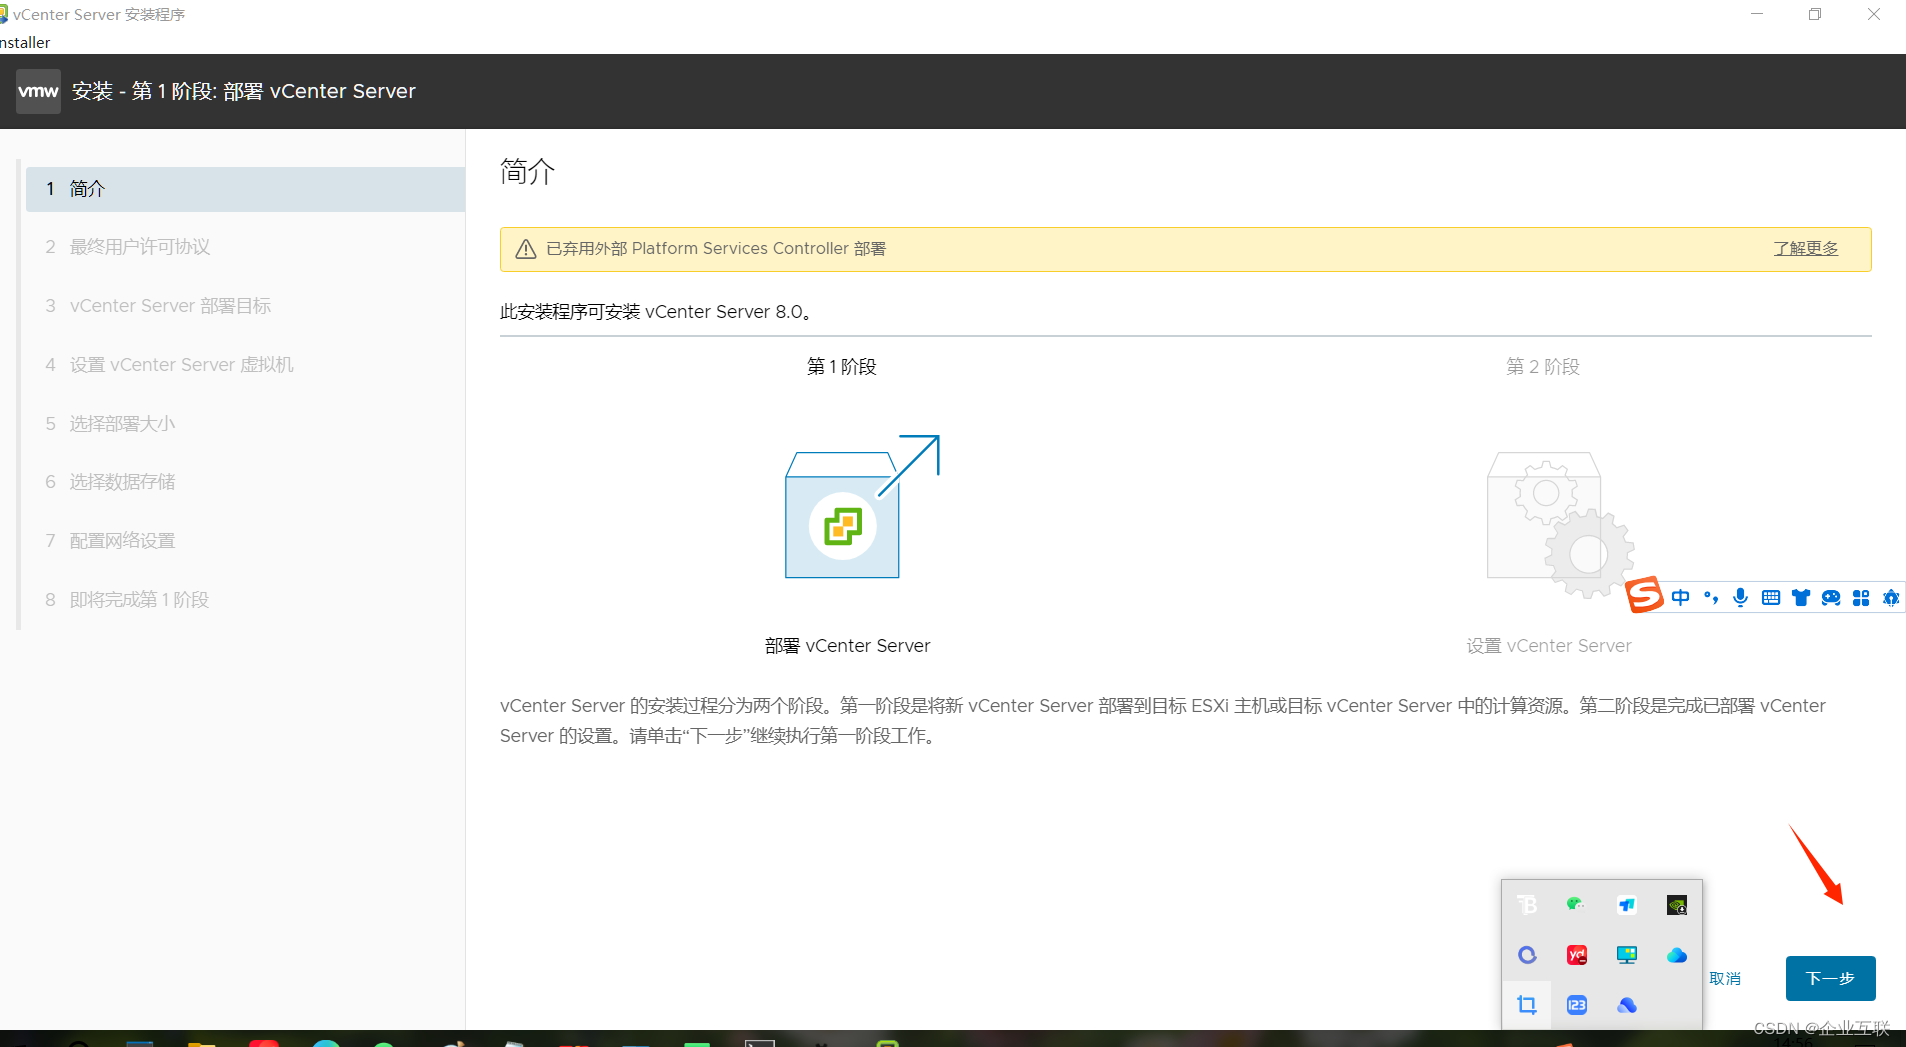Click the vmw logo in header
Image resolution: width=1906 pixels, height=1047 pixels.
click(x=38, y=91)
